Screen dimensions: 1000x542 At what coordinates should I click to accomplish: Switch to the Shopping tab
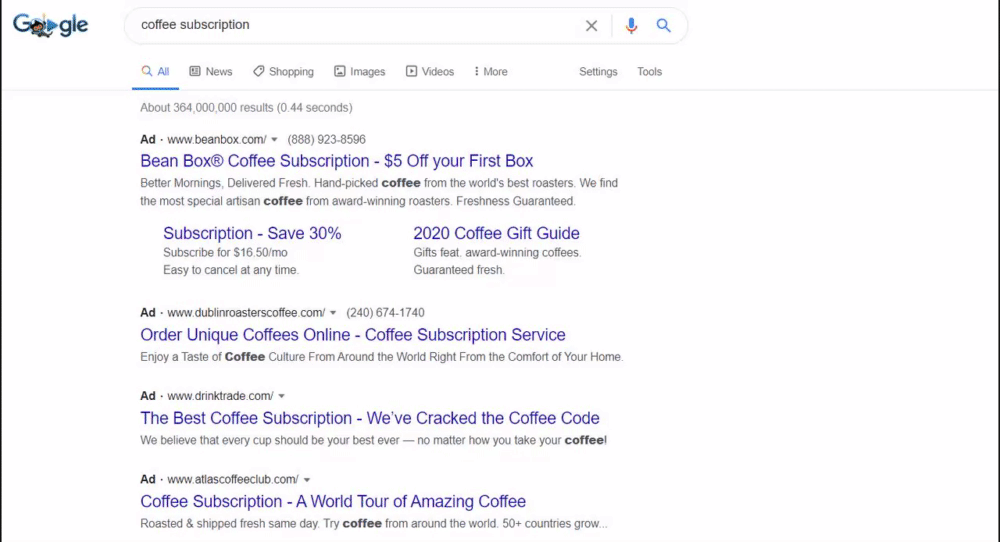[x=283, y=71]
